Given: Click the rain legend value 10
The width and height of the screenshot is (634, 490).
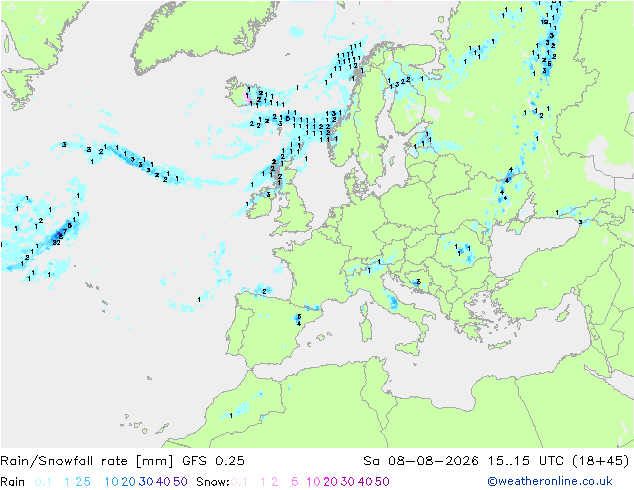Looking at the screenshot, I should [x=112, y=482].
